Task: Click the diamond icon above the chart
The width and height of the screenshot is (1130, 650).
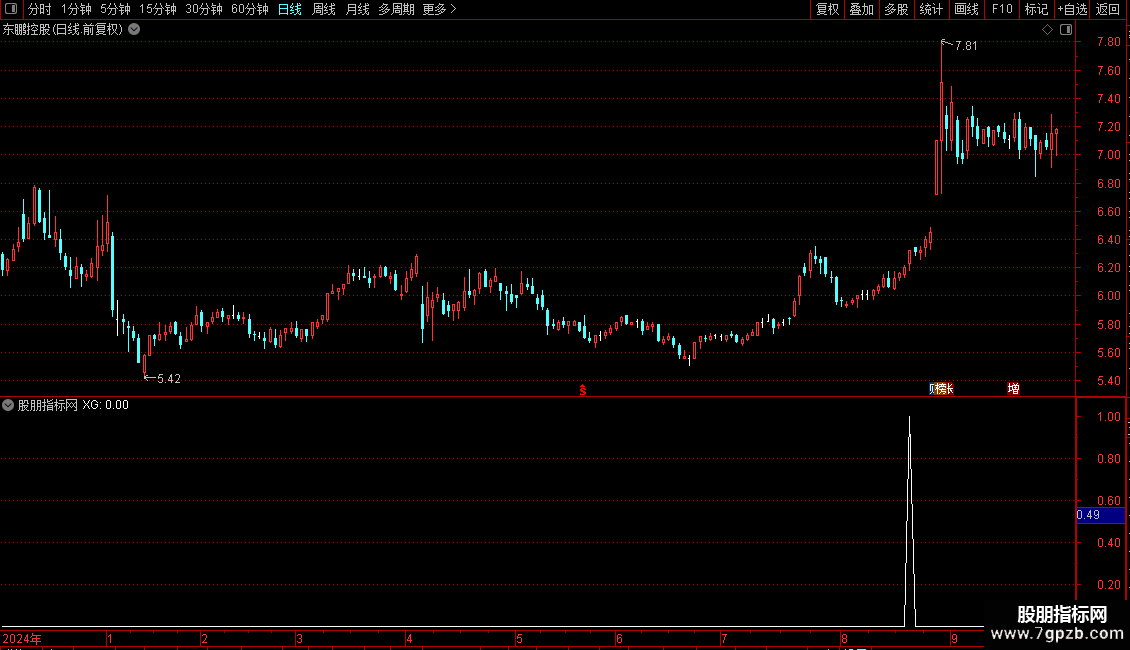Action: coord(1047,30)
